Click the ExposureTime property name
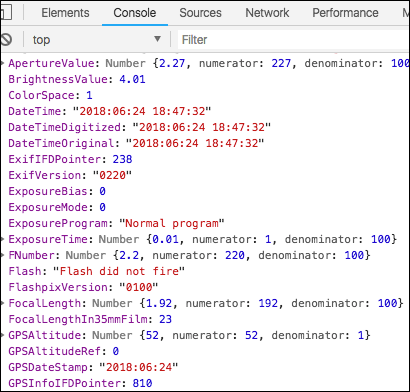 pos(48,239)
